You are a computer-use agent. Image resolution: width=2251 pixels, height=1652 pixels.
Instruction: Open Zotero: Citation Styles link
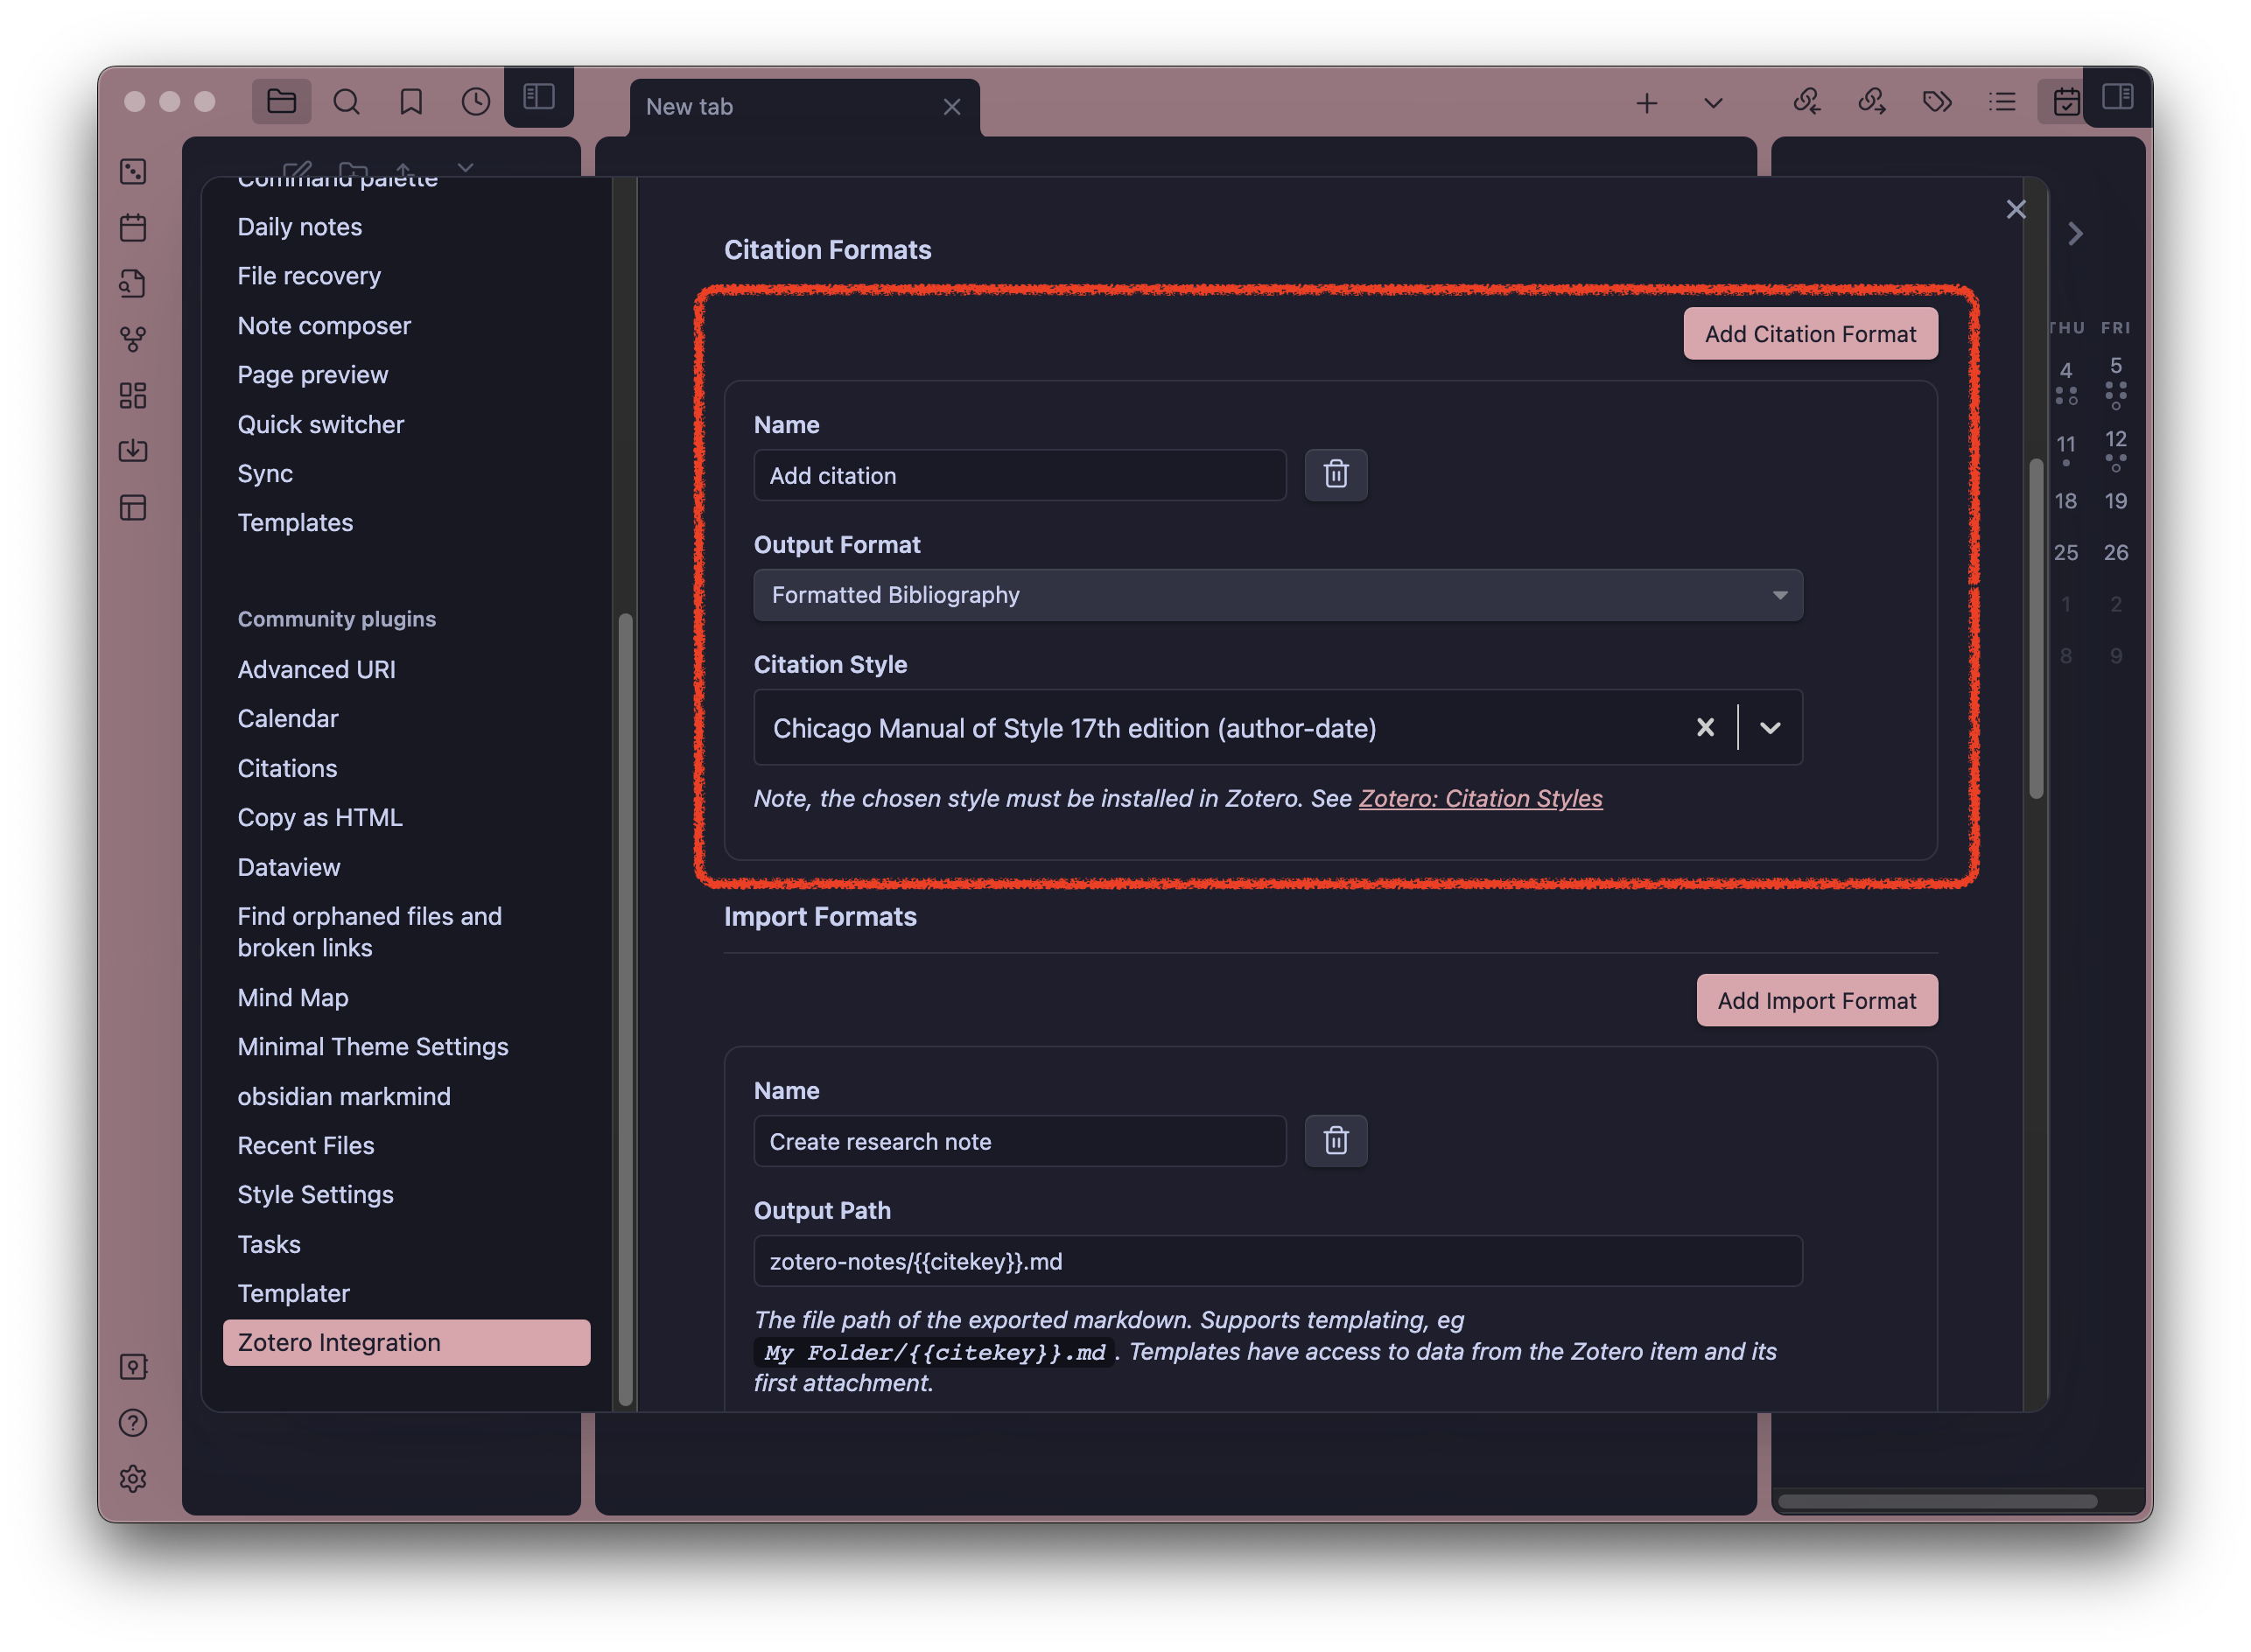(1480, 798)
